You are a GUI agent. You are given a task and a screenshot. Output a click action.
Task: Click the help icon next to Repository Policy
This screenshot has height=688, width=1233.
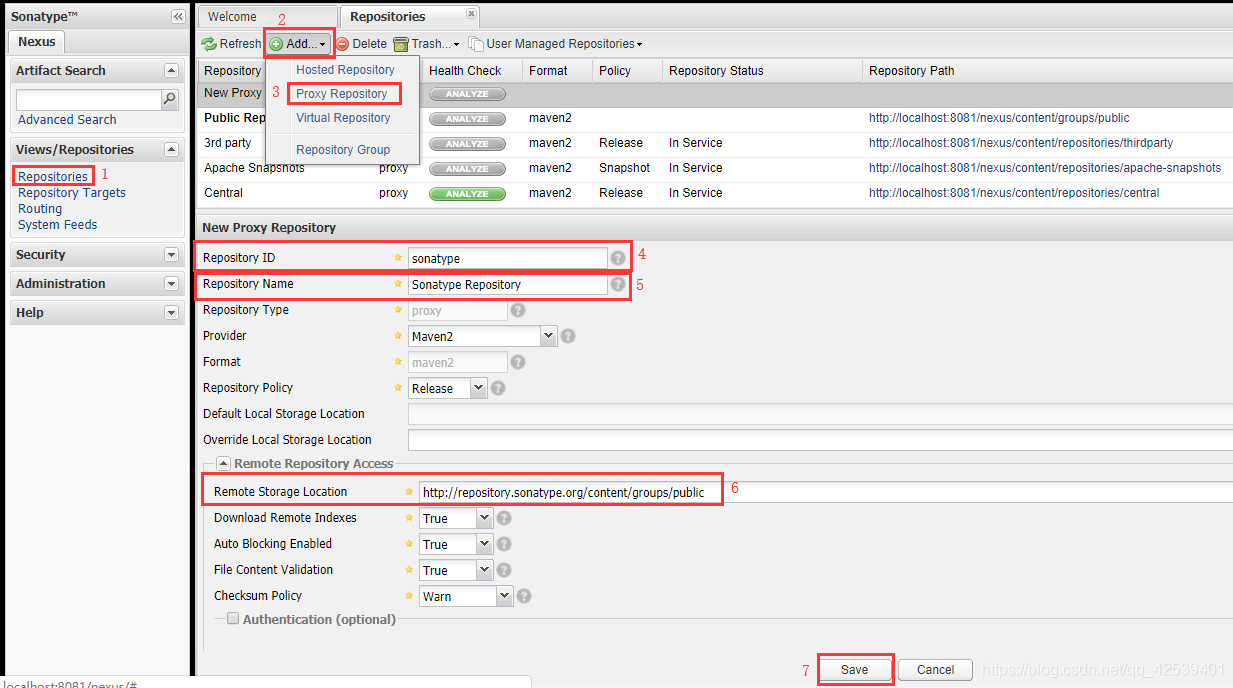pyautogui.click(x=498, y=388)
